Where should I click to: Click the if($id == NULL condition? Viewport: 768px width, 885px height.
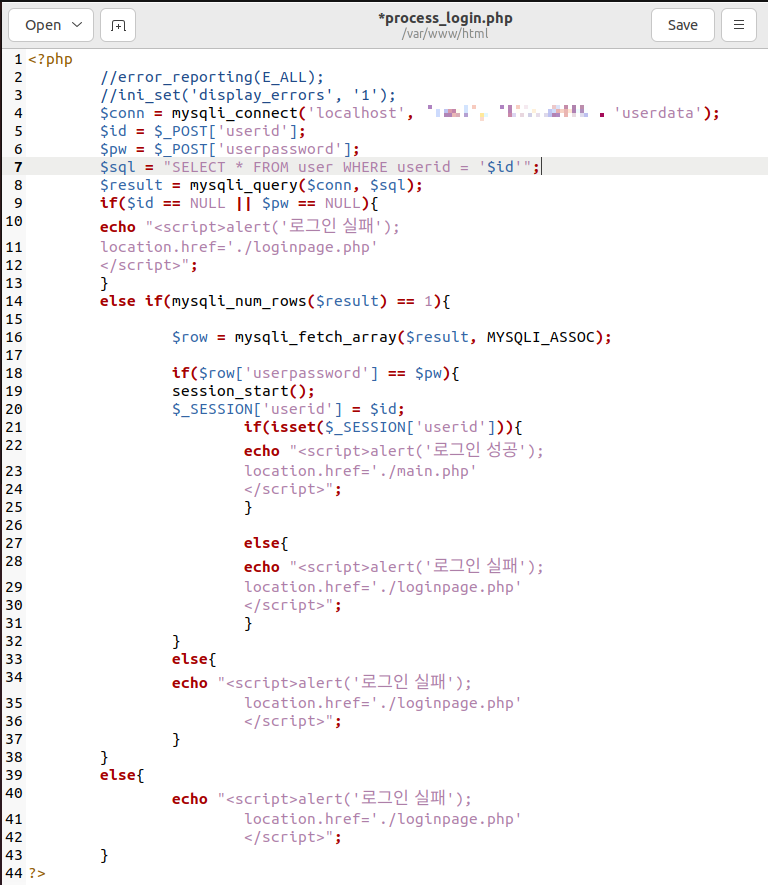tap(163, 203)
